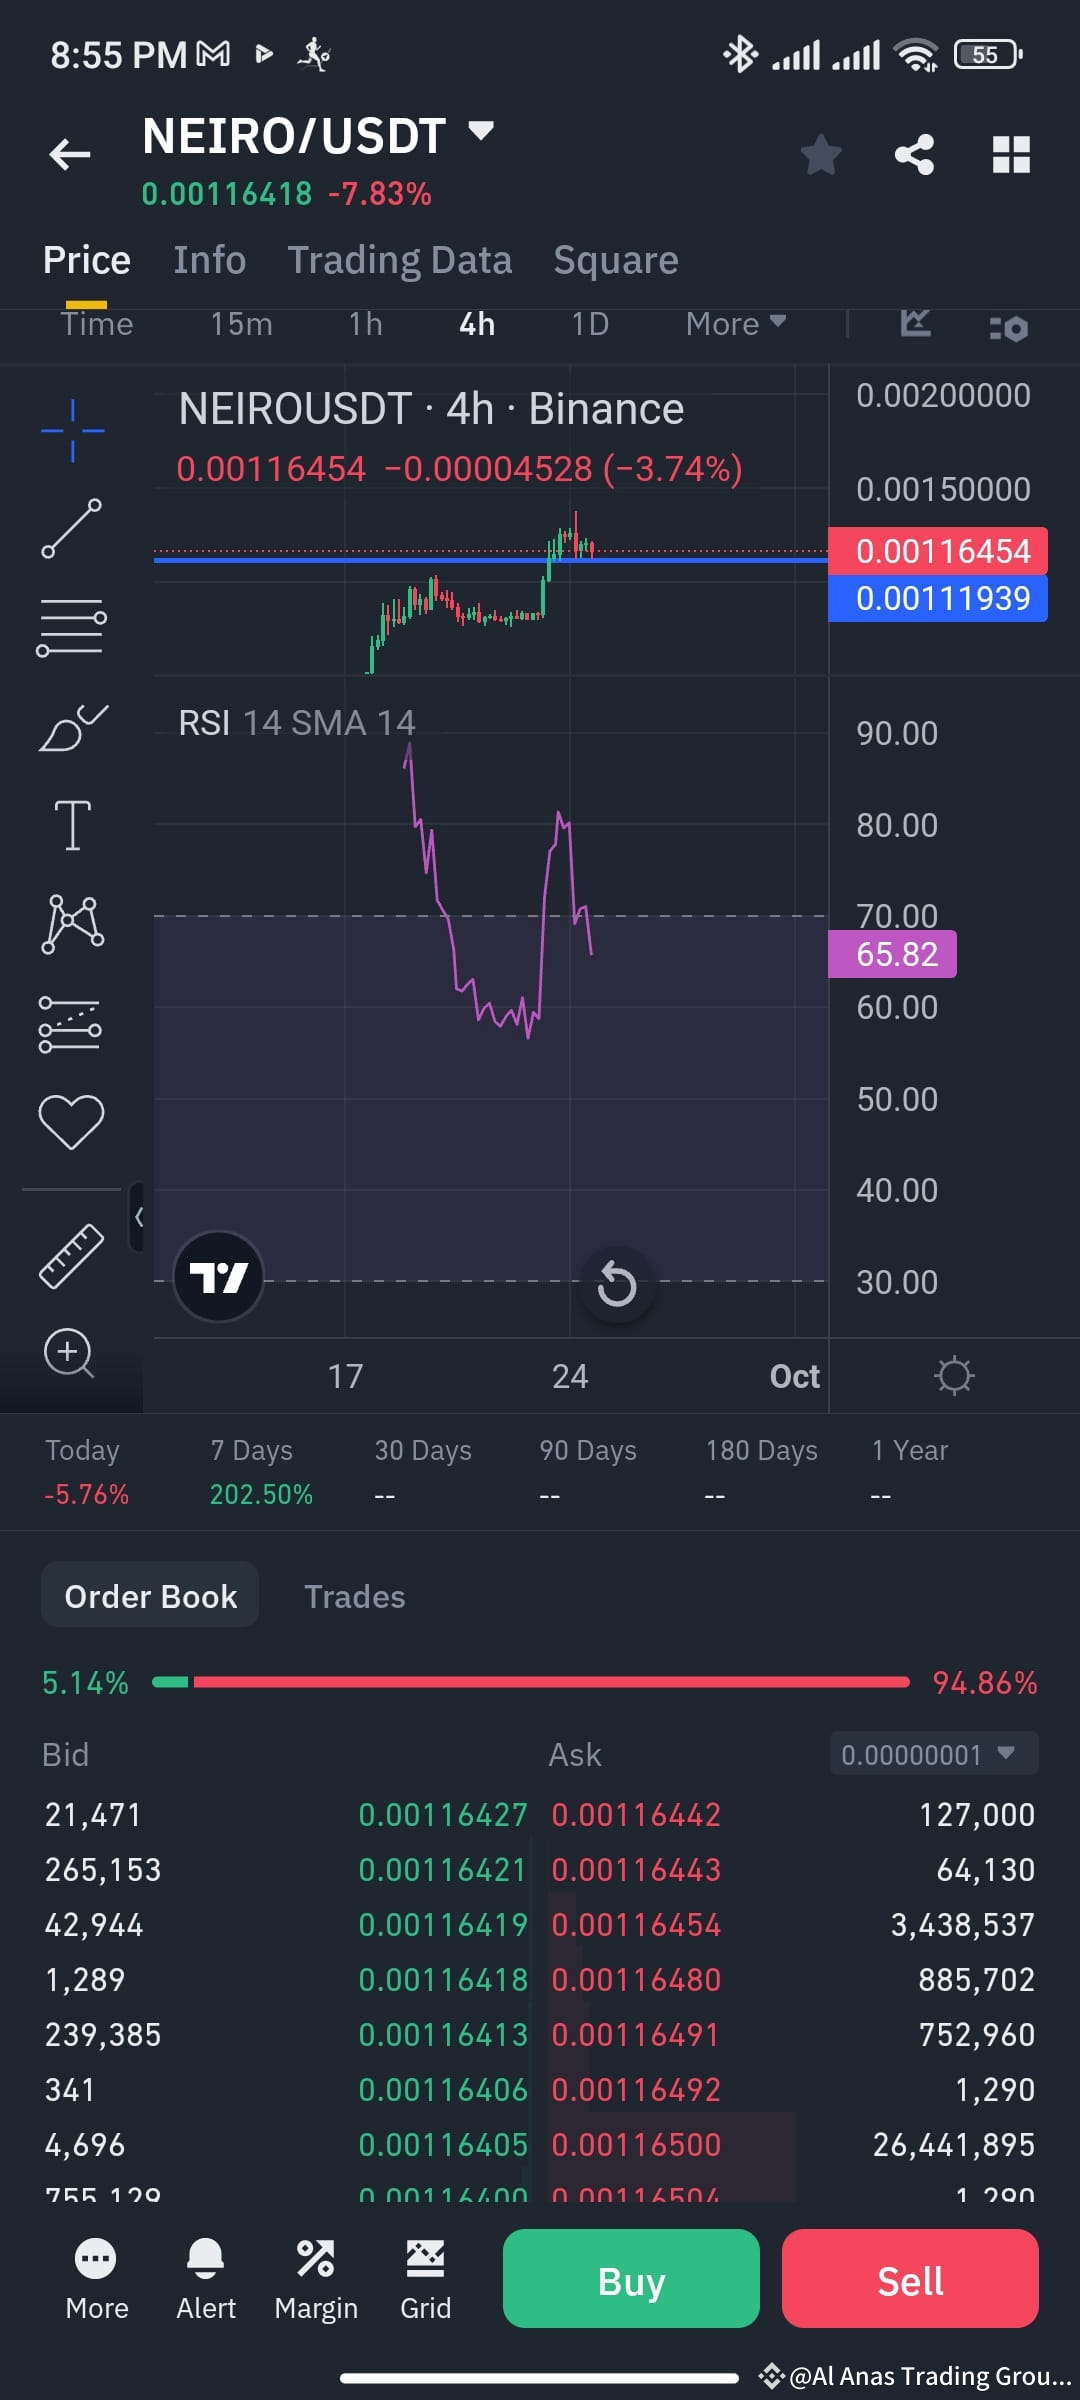The image size is (1080, 2400).
Task: Select the 1D timeframe
Action: pos(590,323)
